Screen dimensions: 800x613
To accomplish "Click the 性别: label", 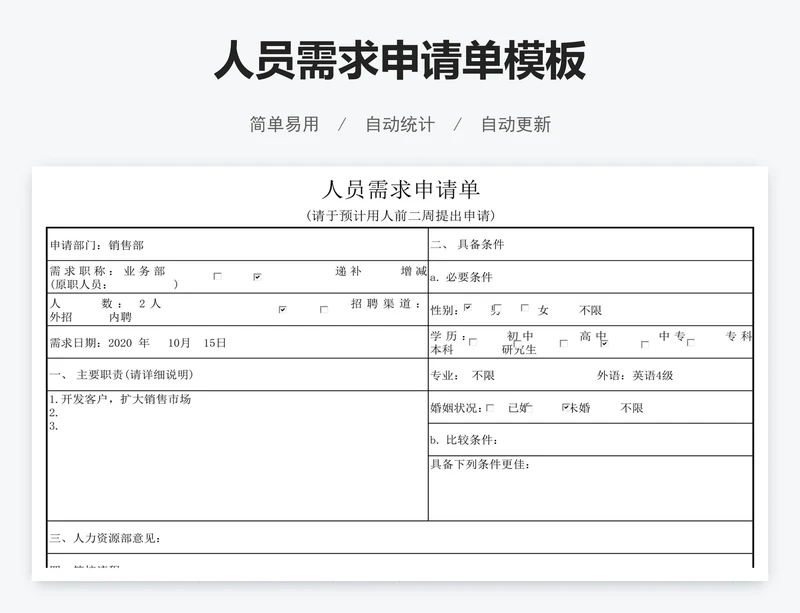I will (x=444, y=310).
